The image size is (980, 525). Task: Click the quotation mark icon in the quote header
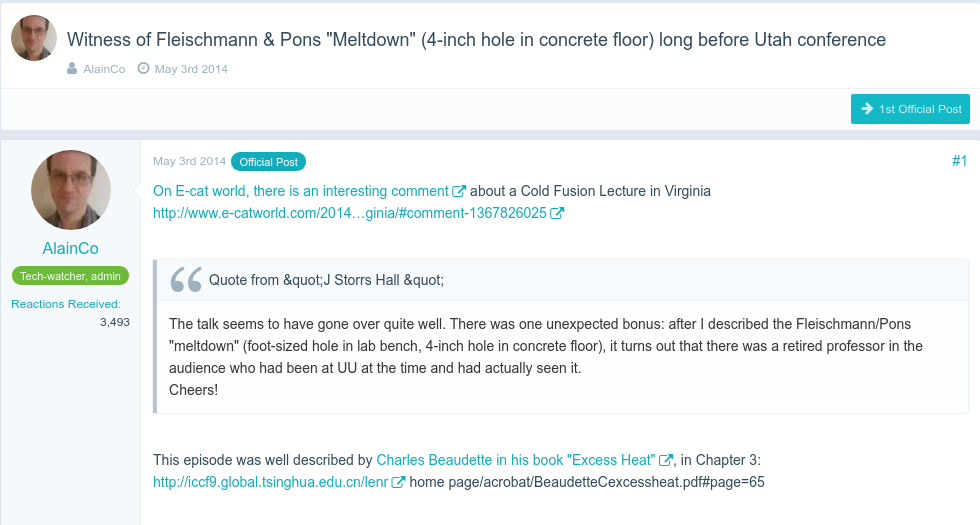pyautogui.click(x=186, y=280)
